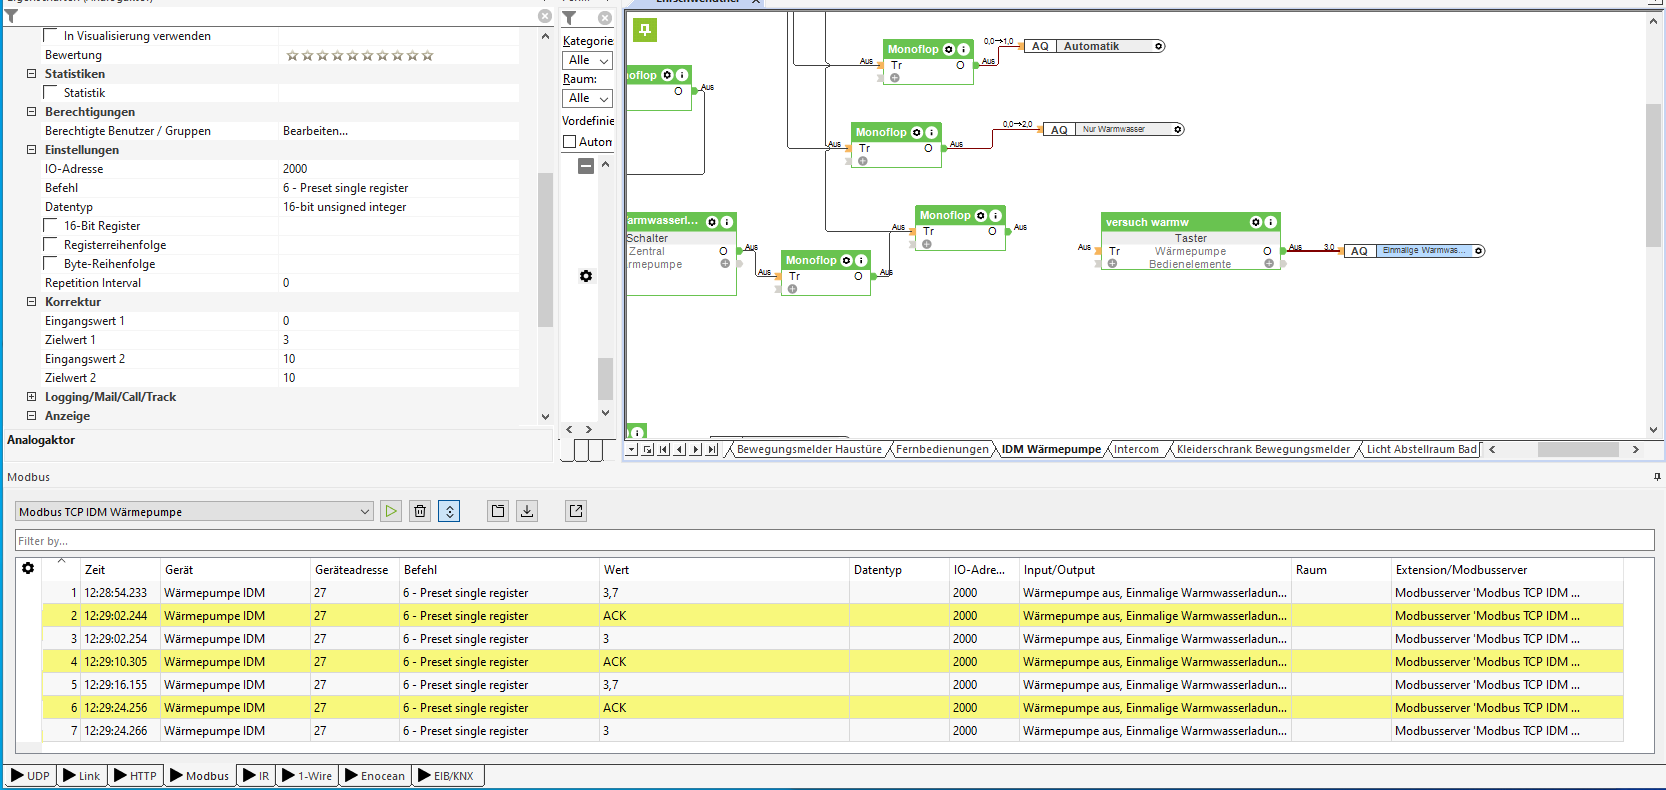This screenshot has height=790, width=1666.
Task: Click into the Filter by... field
Action: [834, 541]
